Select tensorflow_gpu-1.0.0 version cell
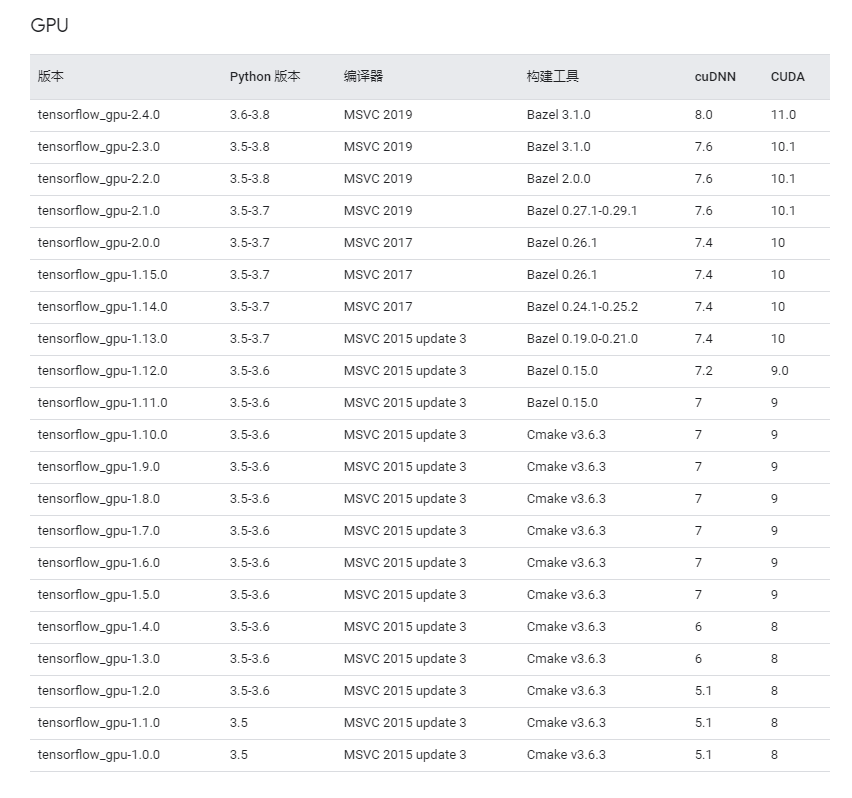Screen dimensions: 852x798 point(98,756)
